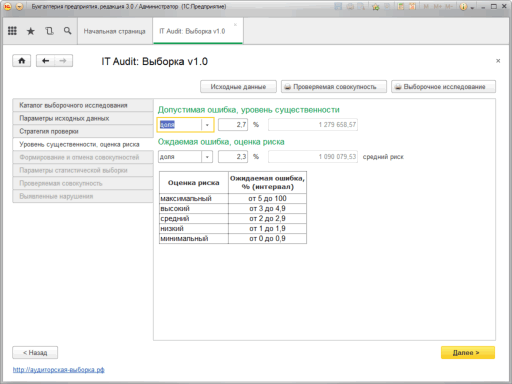Select the высокий risk row cell
The height and width of the screenshot is (384, 512).
tap(194, 208)
